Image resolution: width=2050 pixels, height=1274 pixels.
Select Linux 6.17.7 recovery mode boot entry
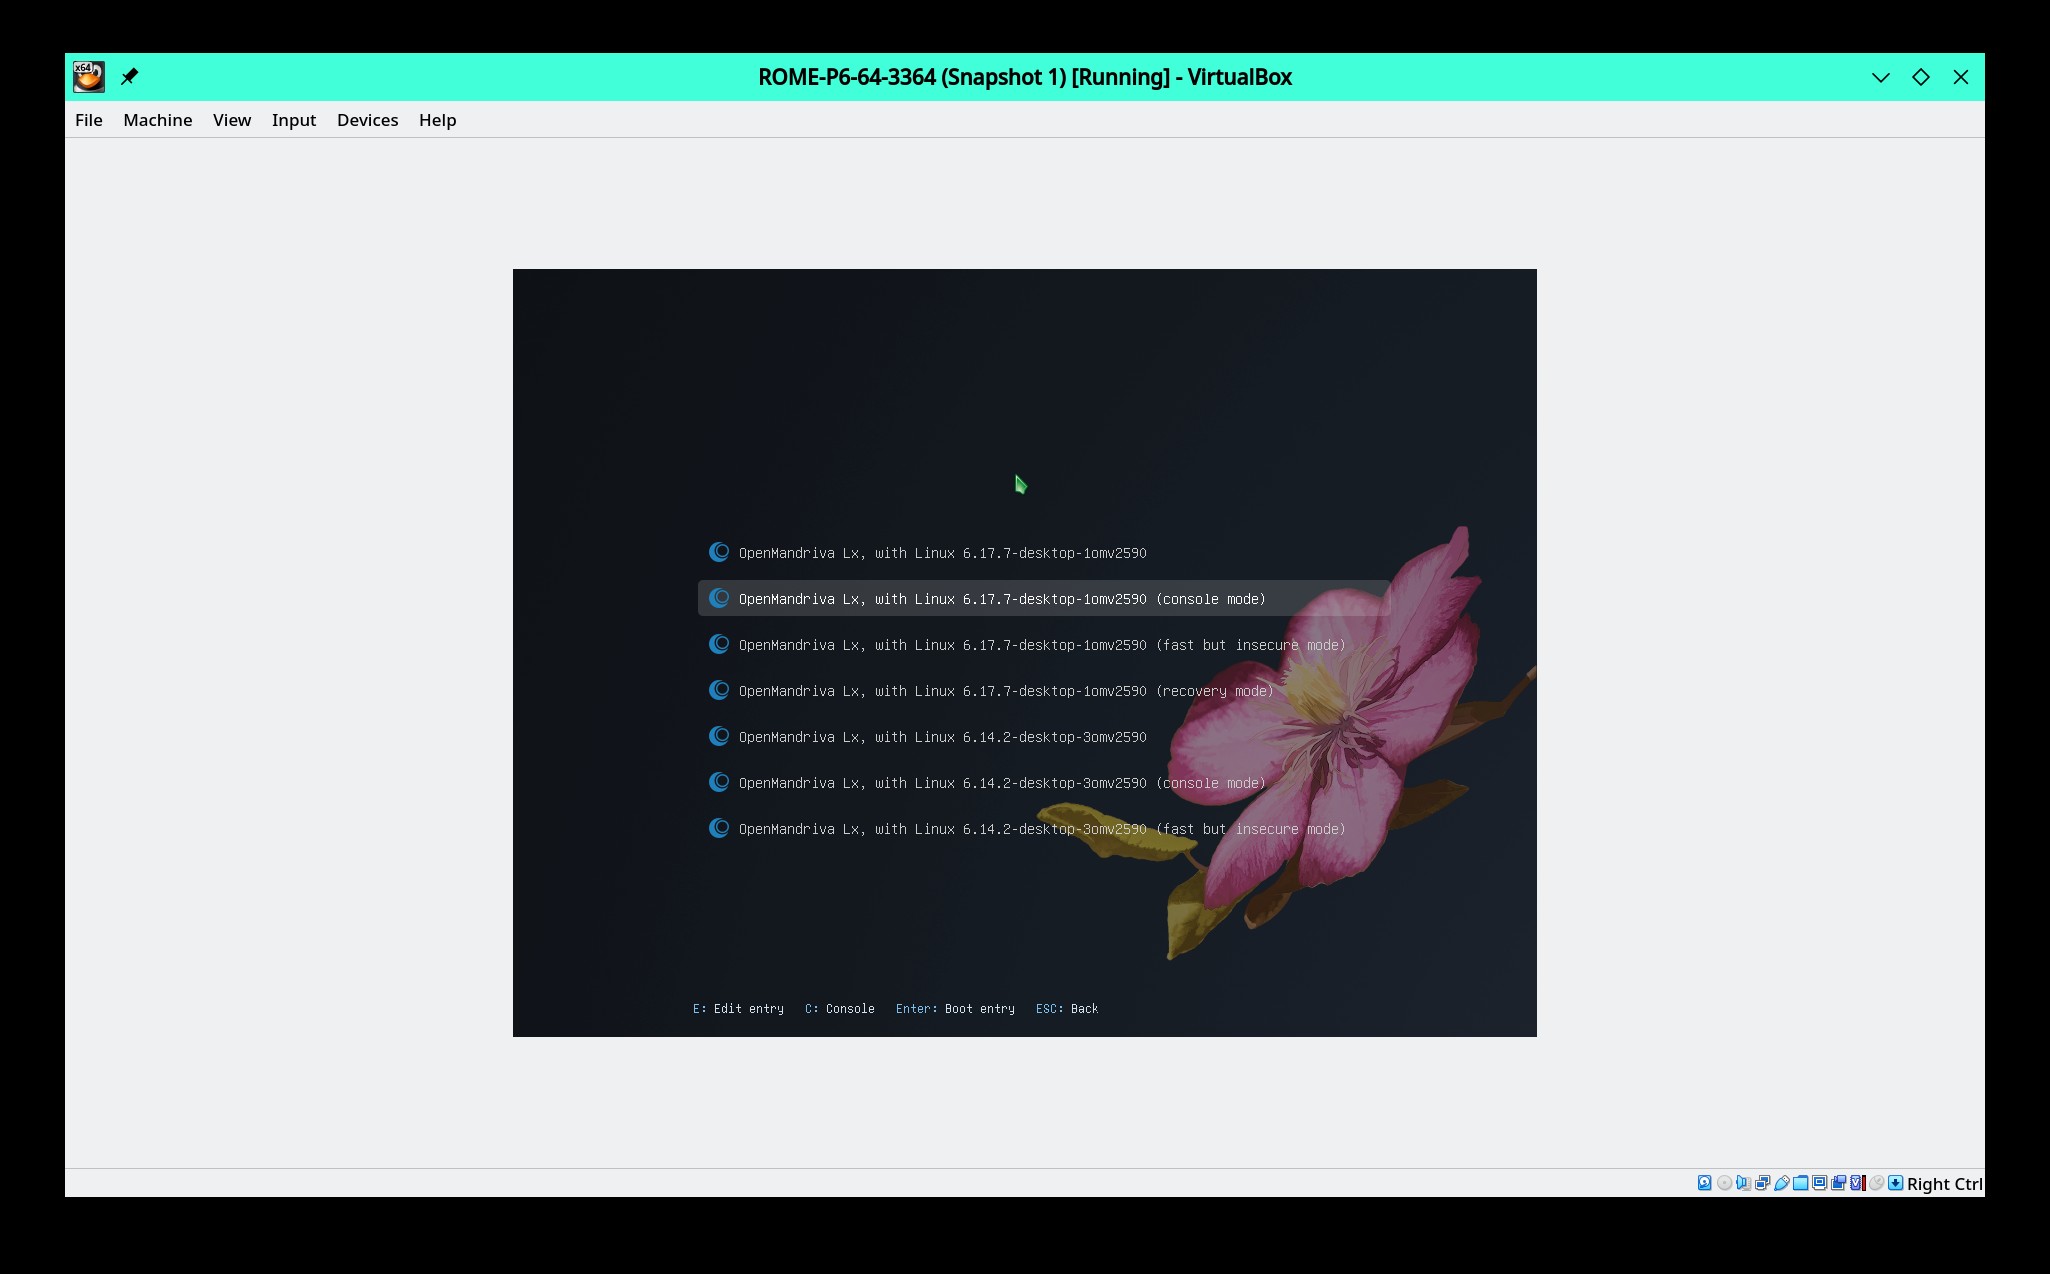coord(1005,691)
